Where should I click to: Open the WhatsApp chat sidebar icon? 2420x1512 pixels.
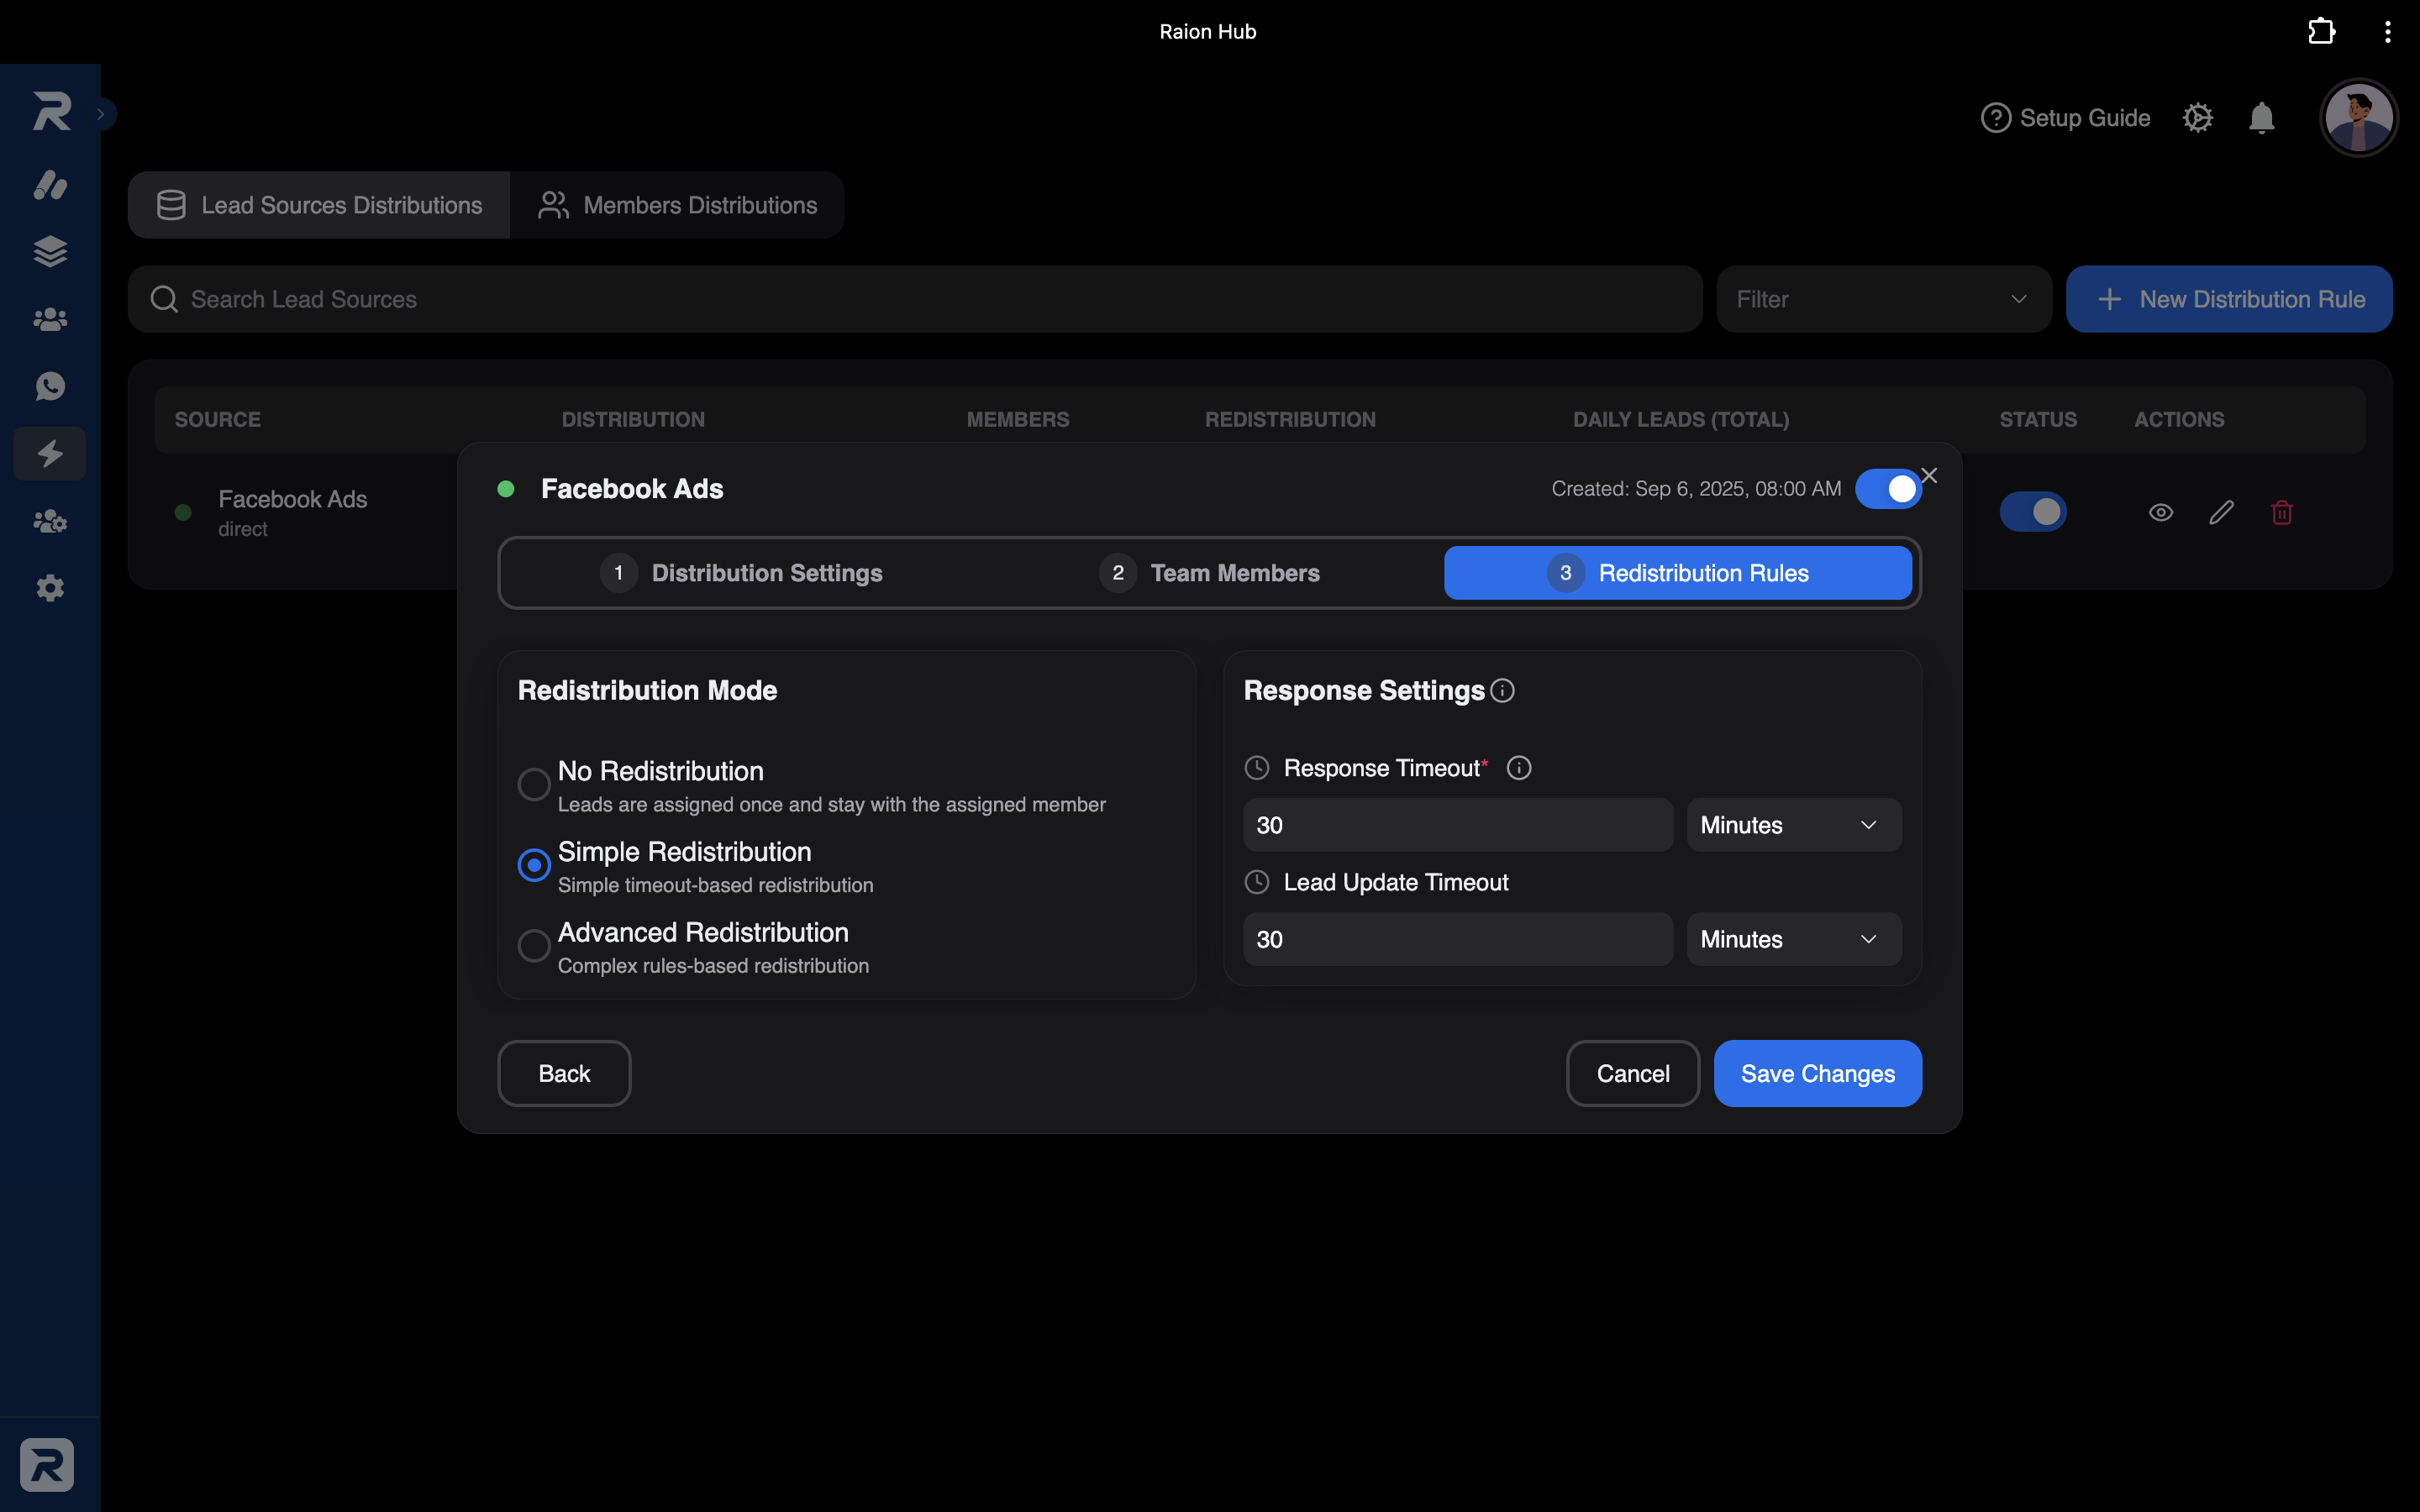pyautogui.click(x=50, y=386)
